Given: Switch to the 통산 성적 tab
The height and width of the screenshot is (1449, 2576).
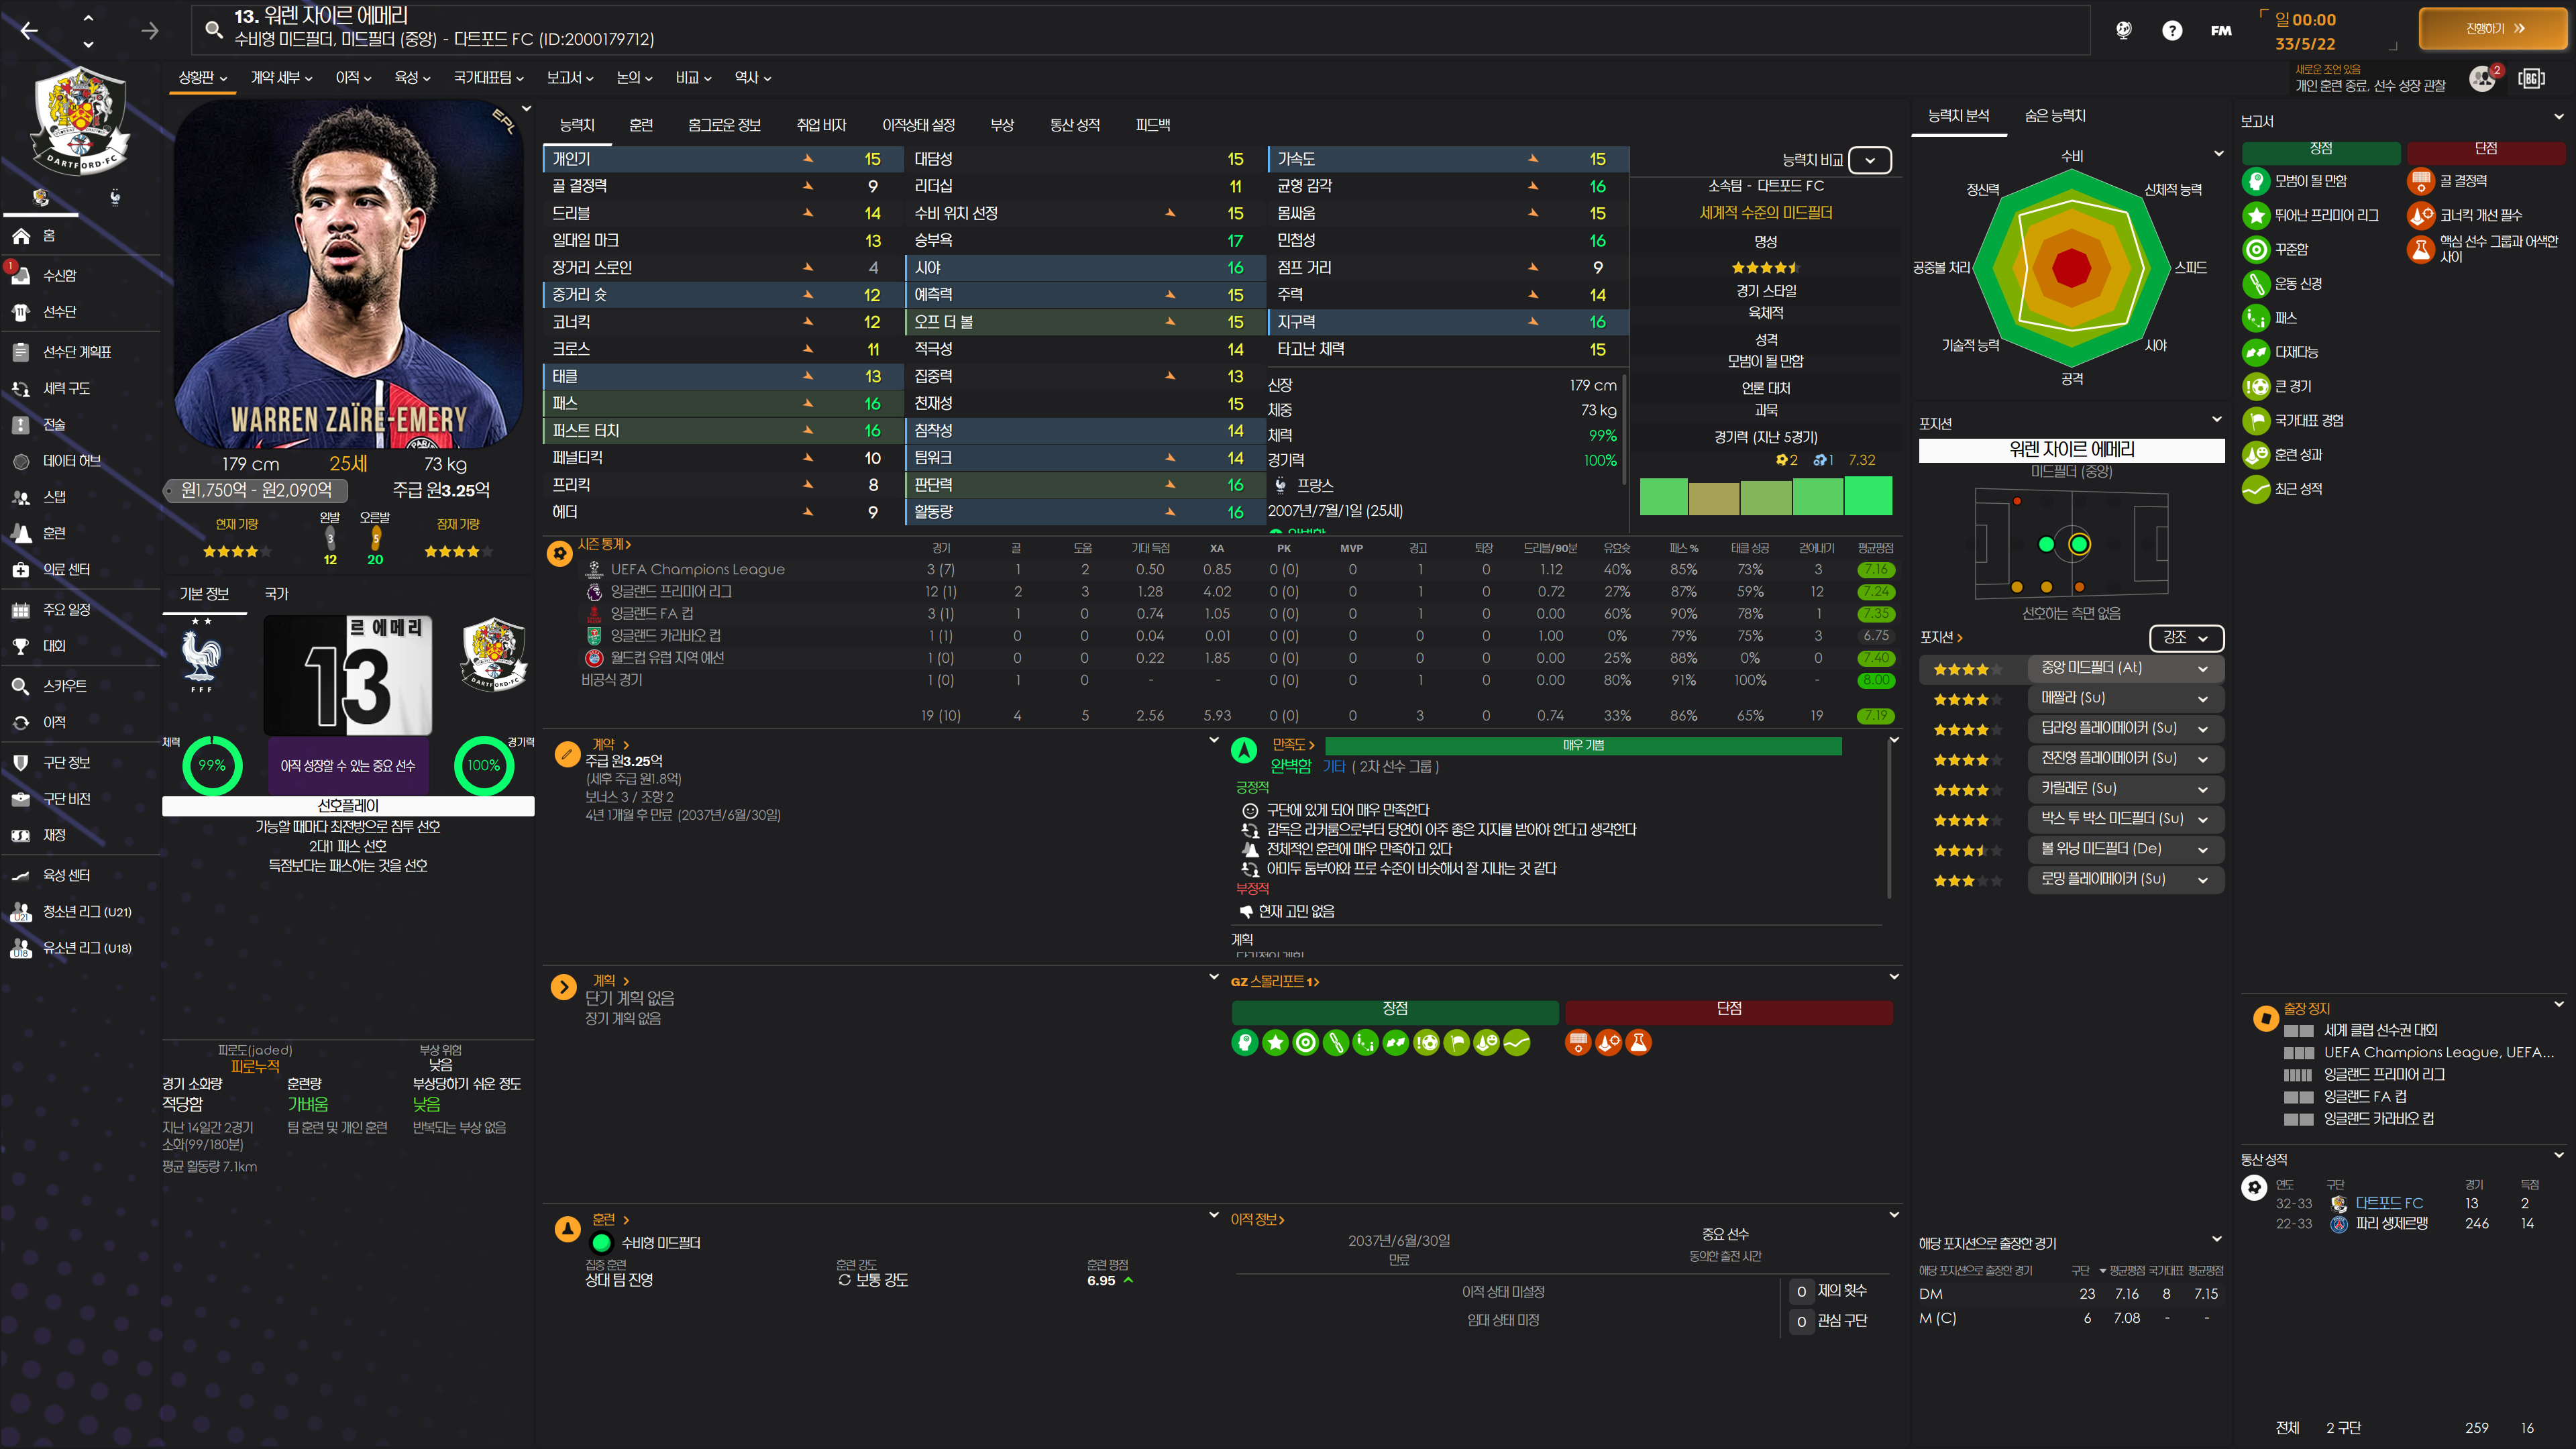Looking at the screenshot, I should click(1074, 125).
